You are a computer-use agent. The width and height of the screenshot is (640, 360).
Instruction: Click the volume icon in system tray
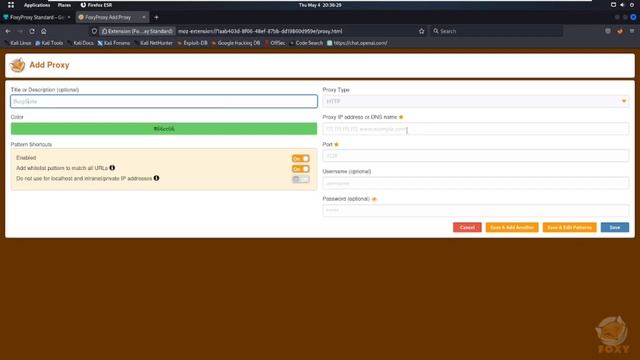click(622, 5)
